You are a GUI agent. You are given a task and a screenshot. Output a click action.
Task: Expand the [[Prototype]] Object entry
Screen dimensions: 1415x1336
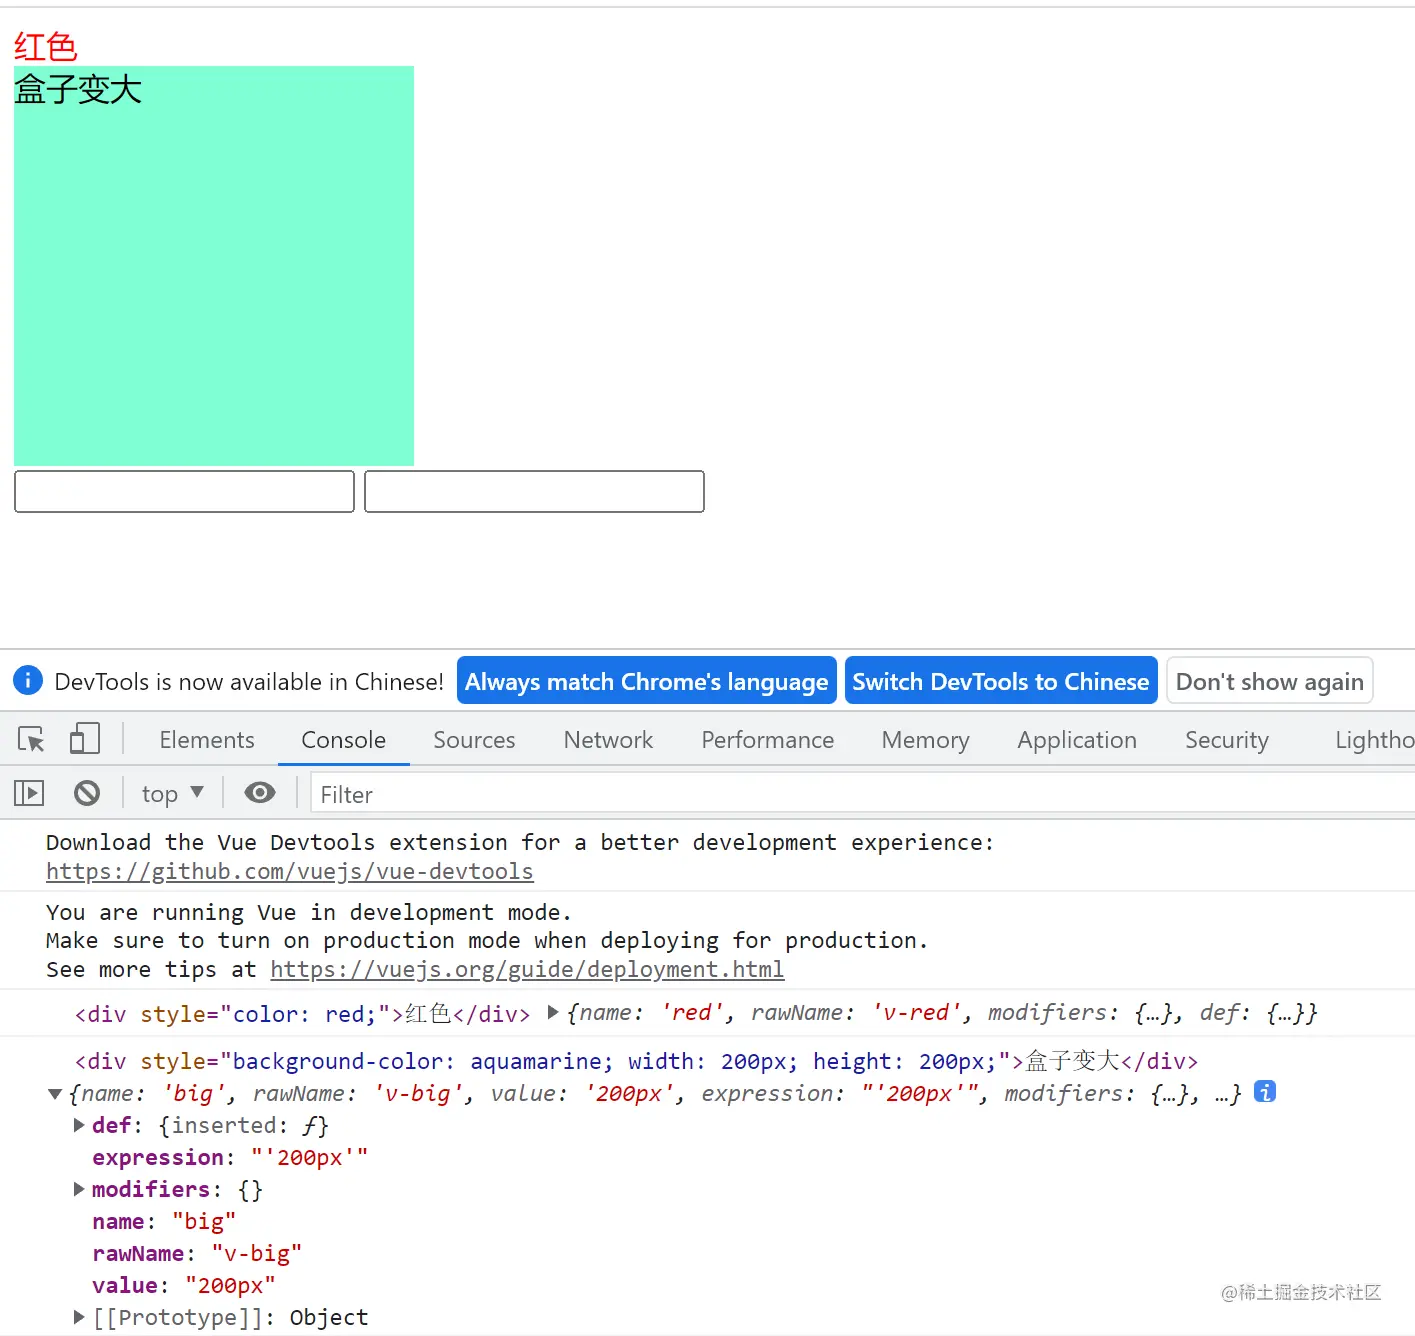(x=79, y=1318)
